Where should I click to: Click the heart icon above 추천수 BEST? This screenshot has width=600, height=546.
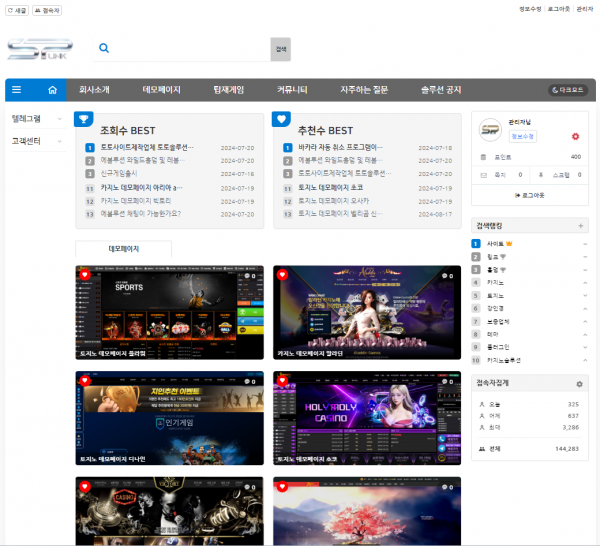click(282, 118)
